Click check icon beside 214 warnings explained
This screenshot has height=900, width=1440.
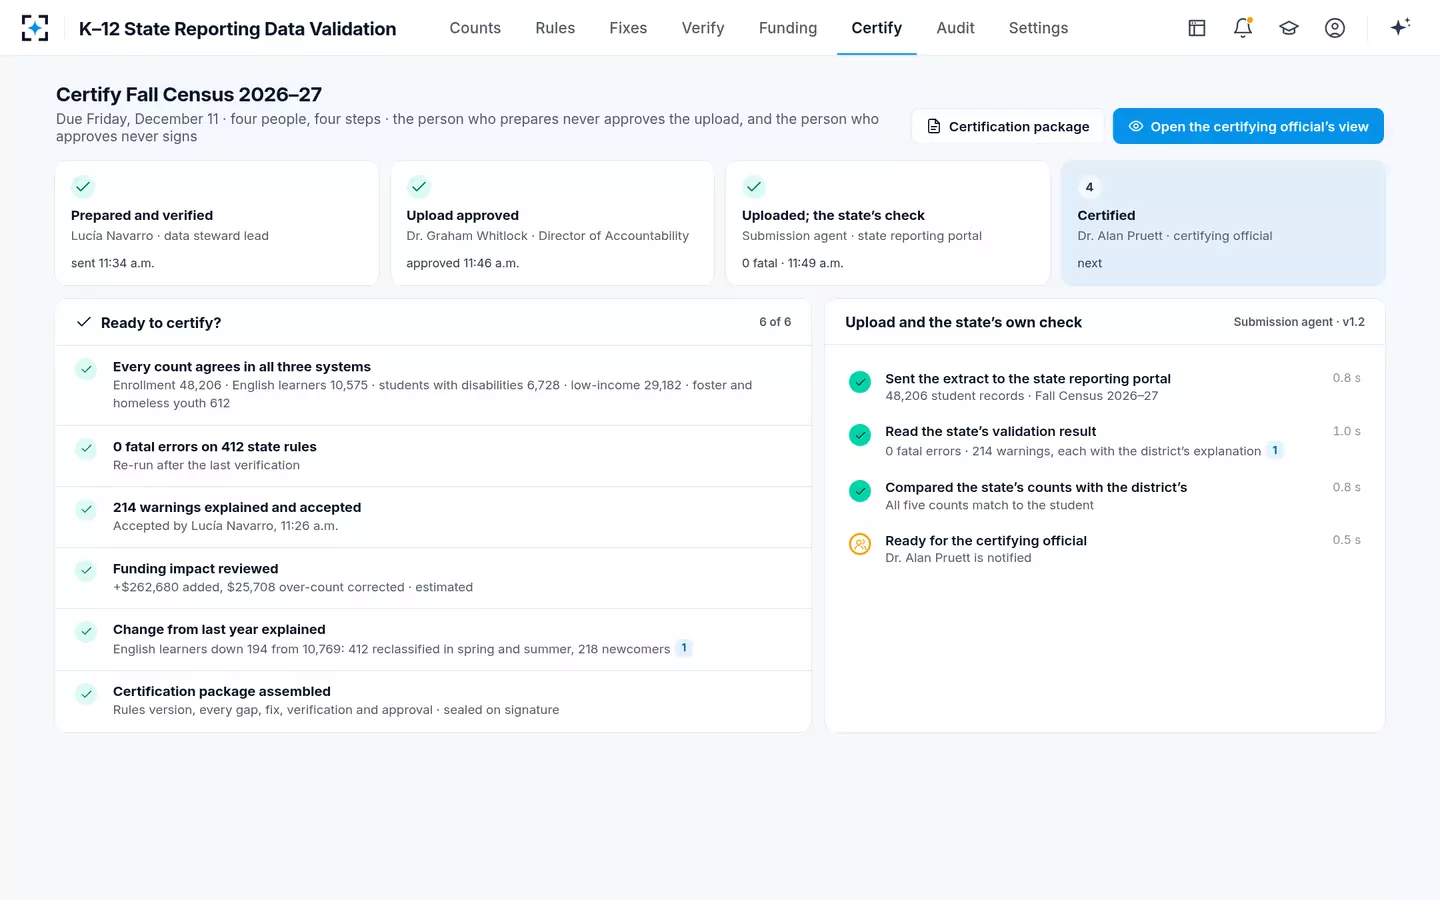(x=87, y=509)
